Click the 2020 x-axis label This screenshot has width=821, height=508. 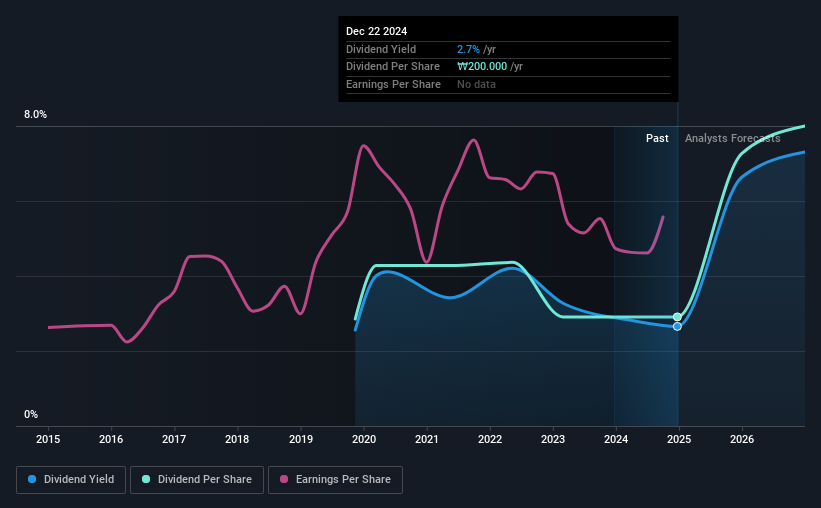coord(364,439)
